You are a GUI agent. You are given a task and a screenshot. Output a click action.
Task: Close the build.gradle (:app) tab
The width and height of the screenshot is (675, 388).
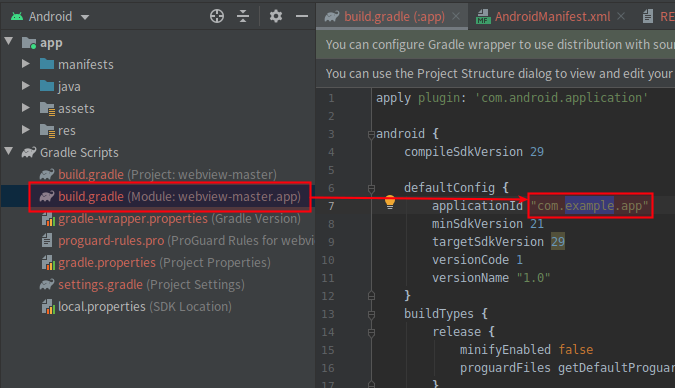coord(456,16)
